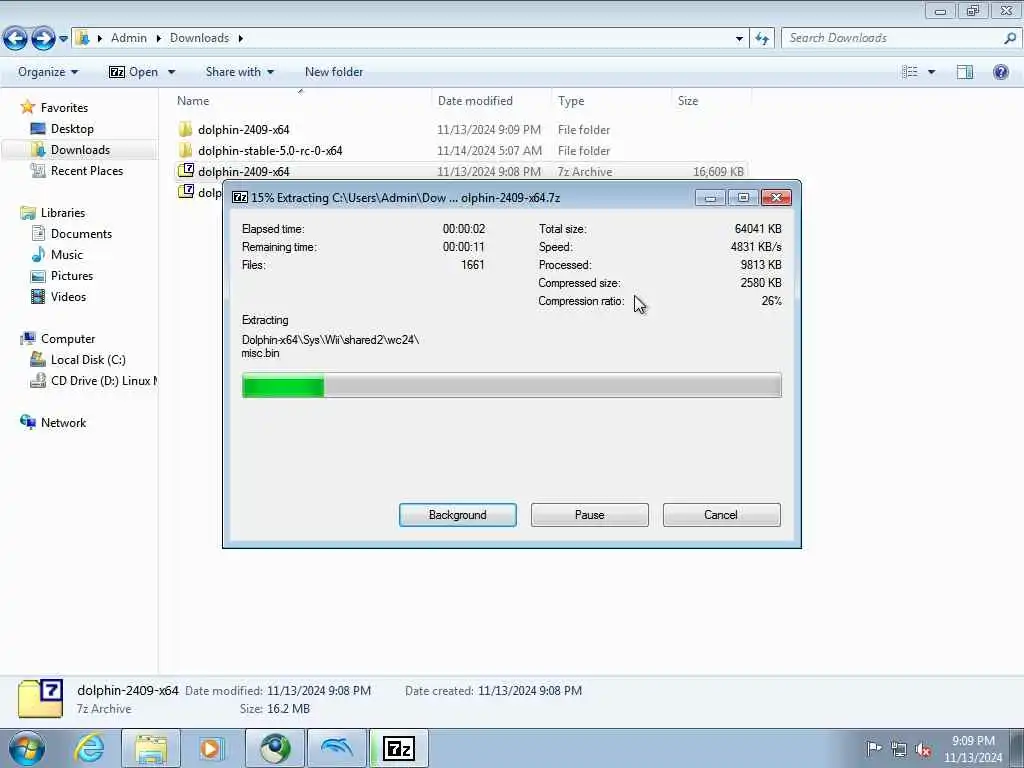1024x768 pixels.
Task: Click the muted volume tray icon
Action: (923, 750)
